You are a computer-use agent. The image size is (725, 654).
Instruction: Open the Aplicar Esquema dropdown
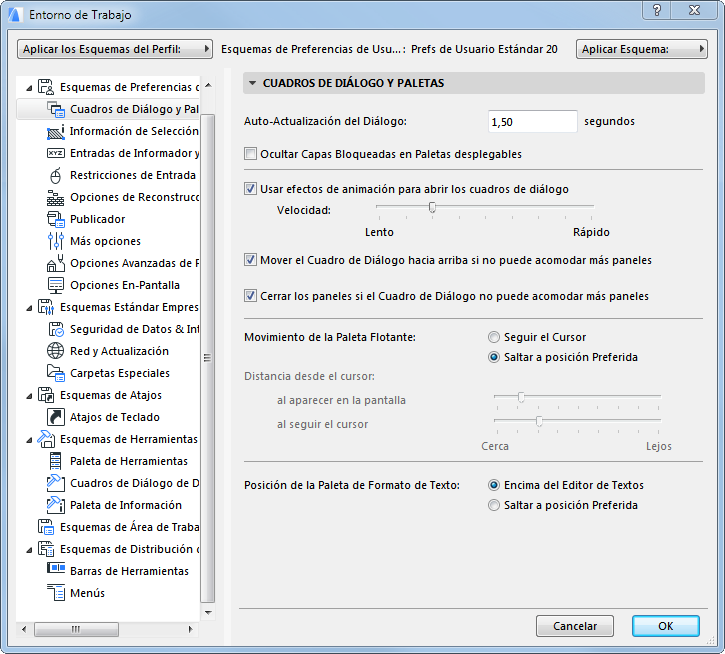(x=642, y=49)
